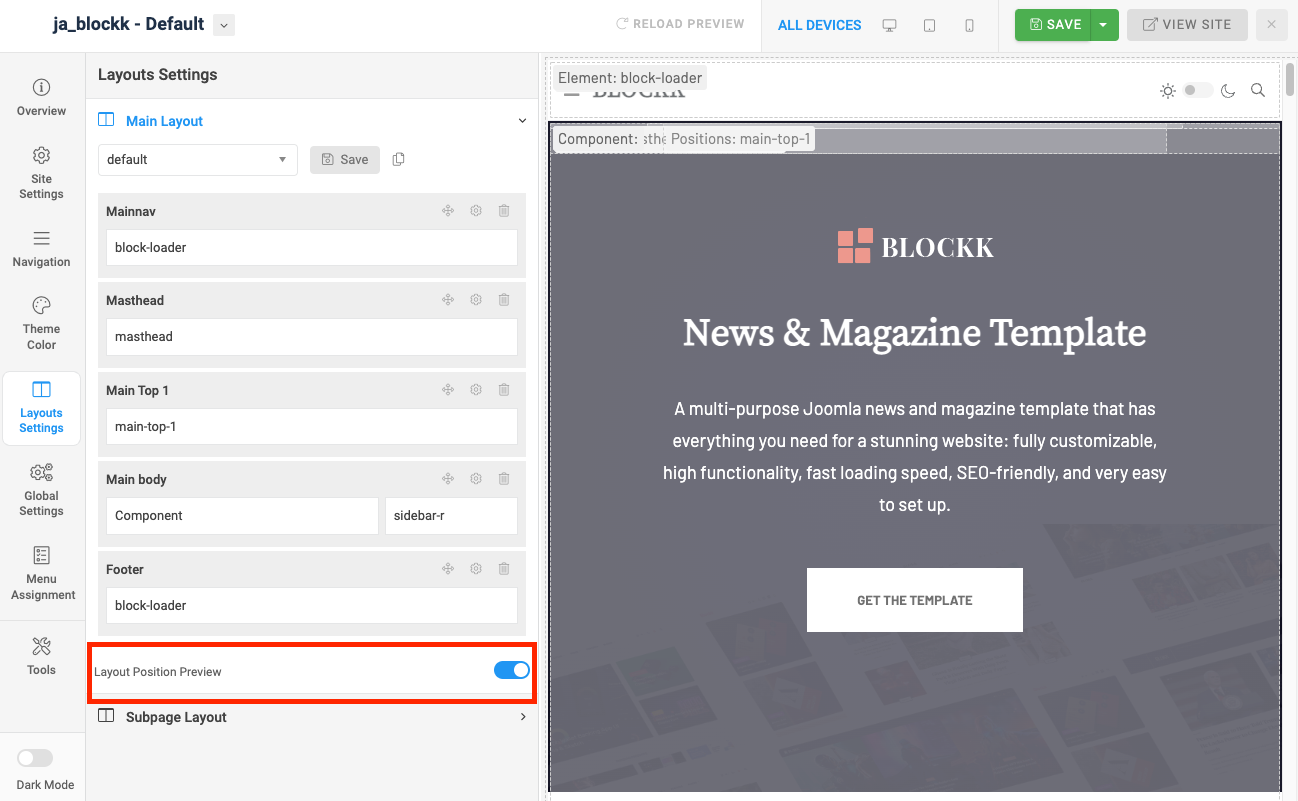Open the Theme Color panel
This screenshot has height=801, width=1298.
click(41, 322)
